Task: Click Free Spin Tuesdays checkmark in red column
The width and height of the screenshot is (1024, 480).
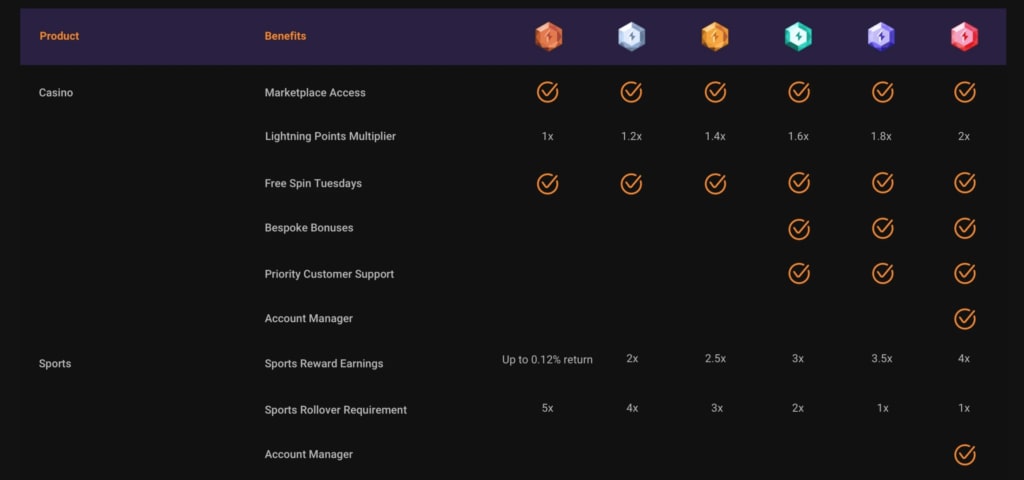Action: 965,183
